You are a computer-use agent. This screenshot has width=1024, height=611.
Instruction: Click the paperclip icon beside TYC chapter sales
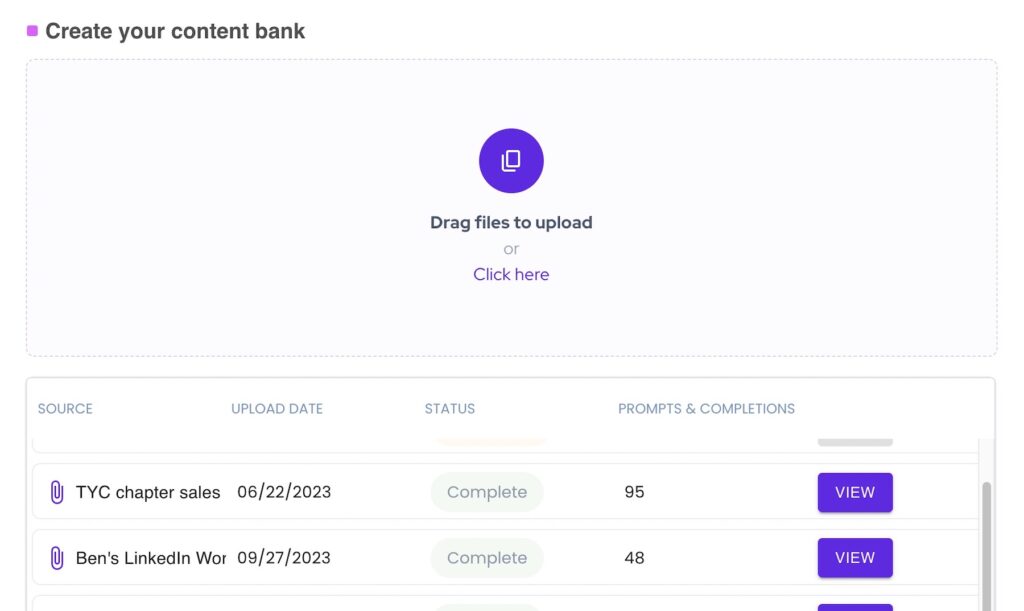coord(57,492)
